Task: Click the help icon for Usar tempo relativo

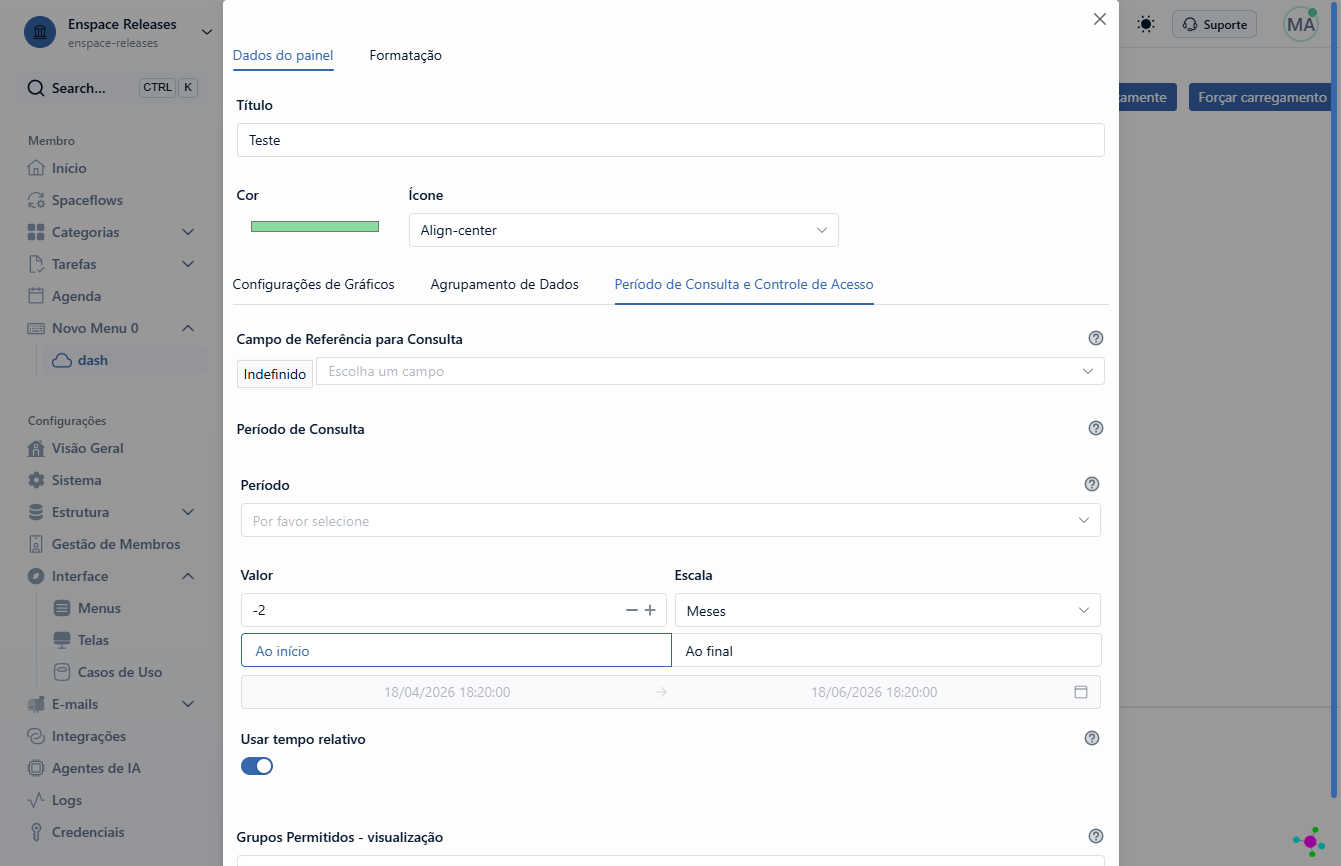Action: pyautogui.click(x=1092, y=738)
